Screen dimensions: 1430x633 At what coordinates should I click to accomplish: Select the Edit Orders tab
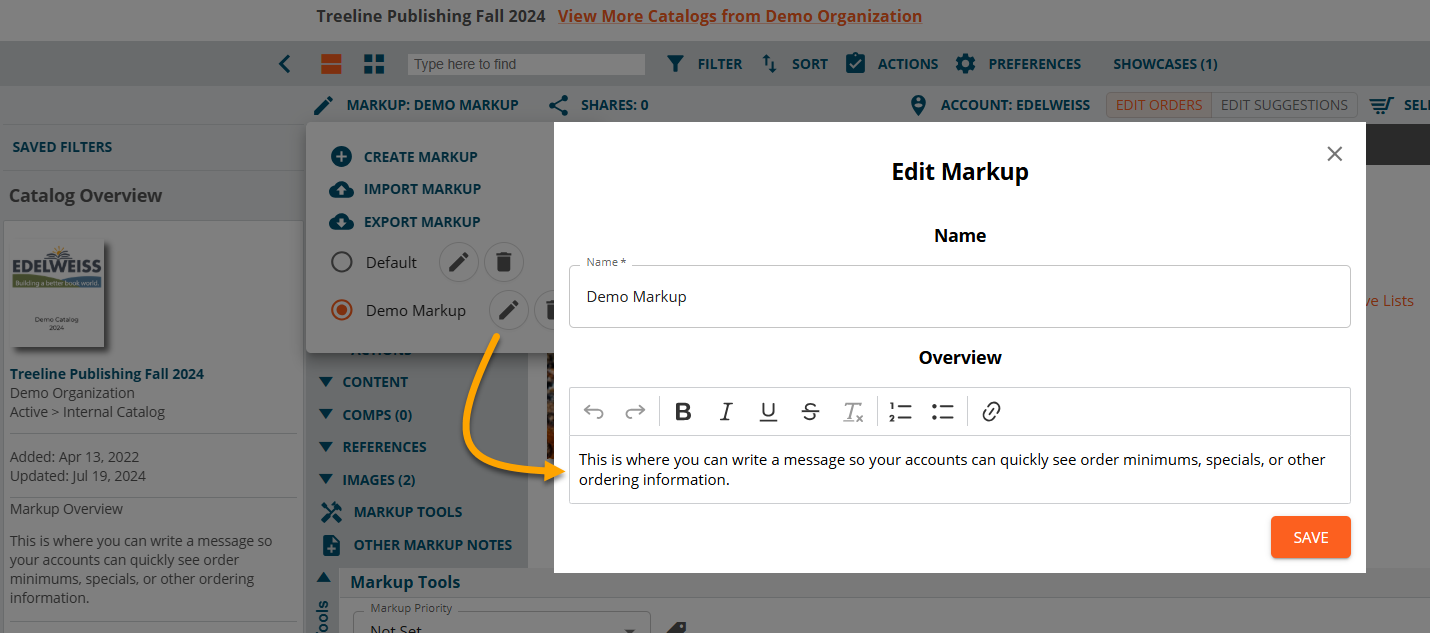[x=1159, y=105]
